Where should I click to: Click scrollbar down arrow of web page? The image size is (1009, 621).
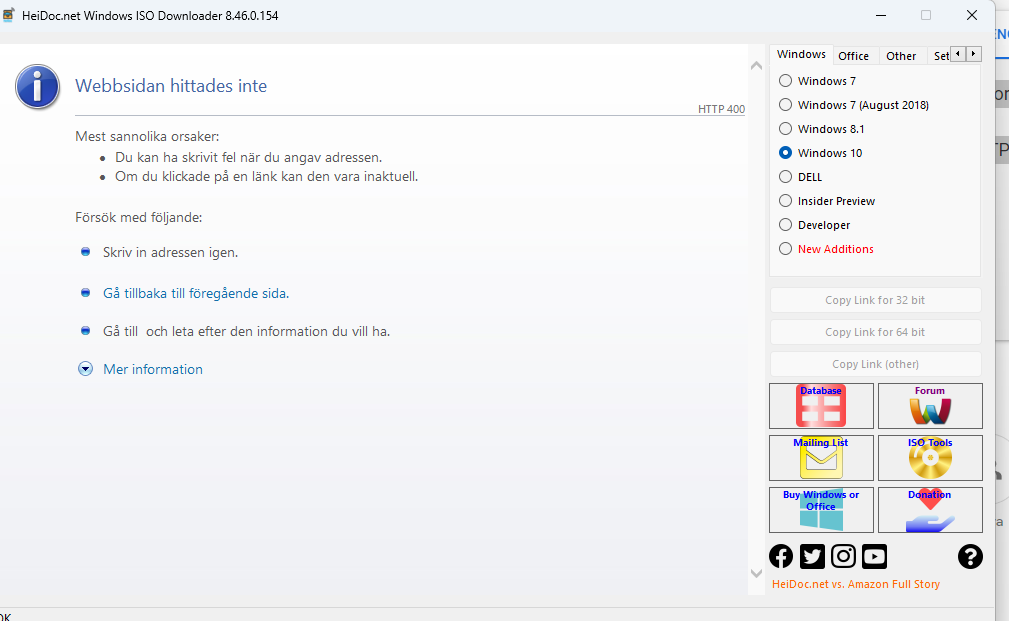pyautogui.click(x=756, y=573)
